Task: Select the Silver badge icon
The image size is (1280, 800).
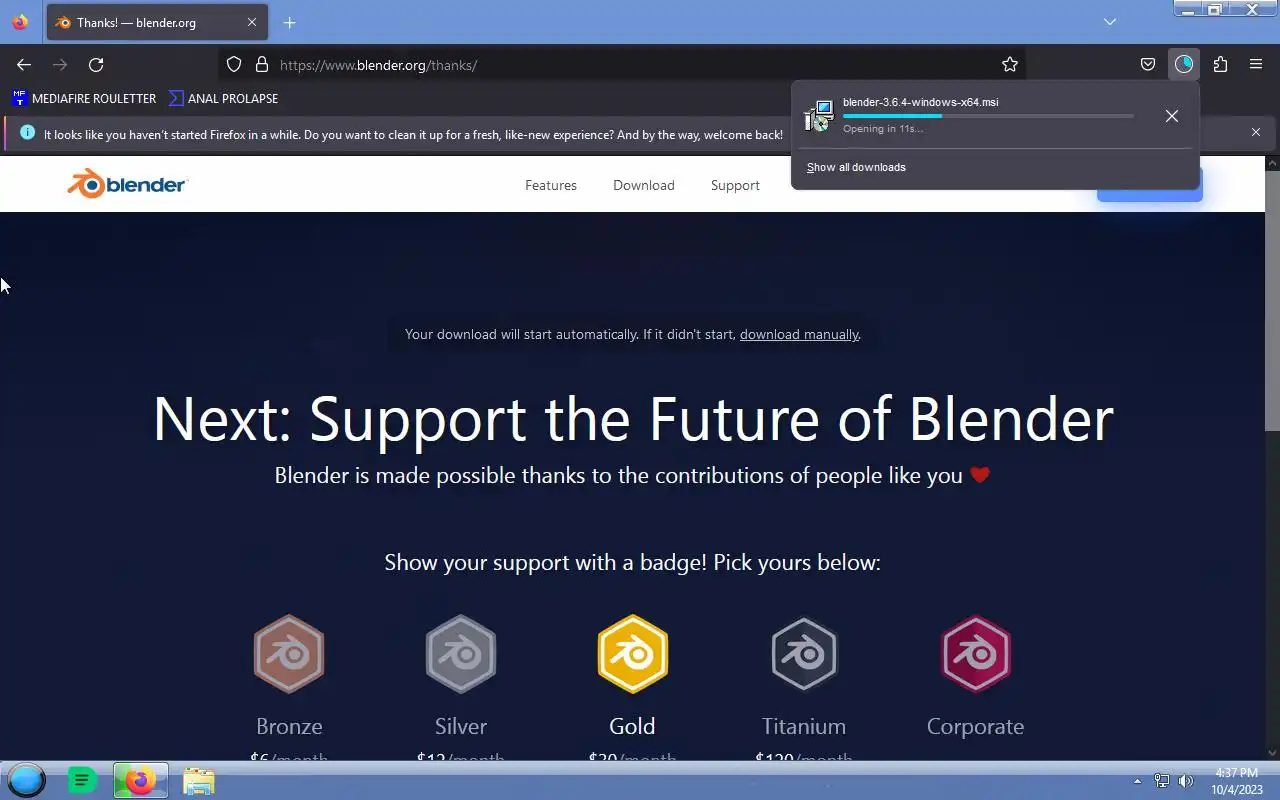Action: click(x=461, y=654)
